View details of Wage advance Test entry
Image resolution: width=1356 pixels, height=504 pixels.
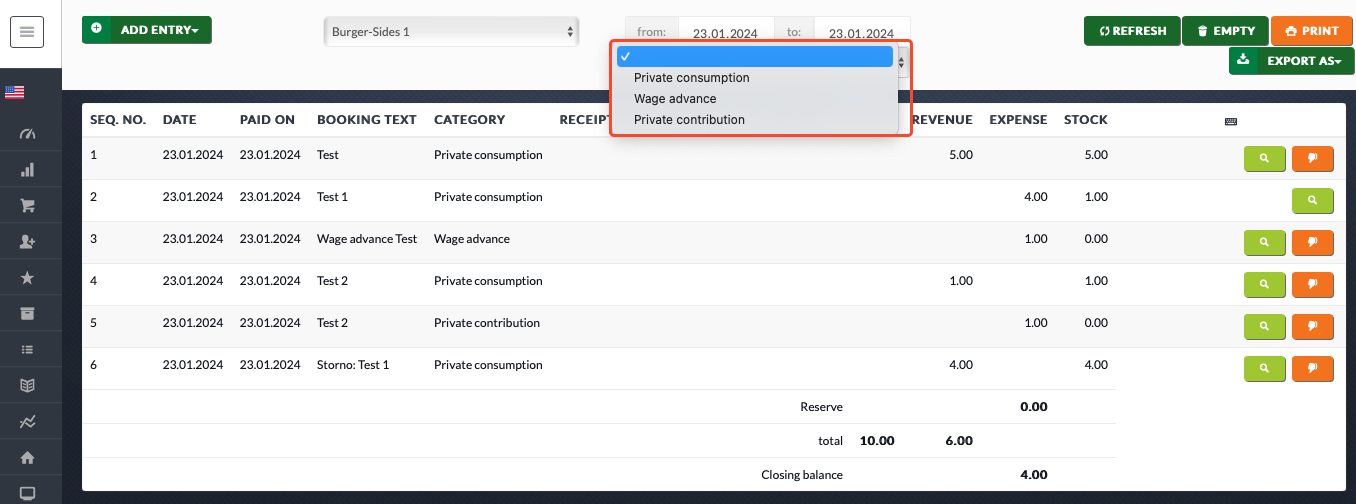(x=1264, y=242)
